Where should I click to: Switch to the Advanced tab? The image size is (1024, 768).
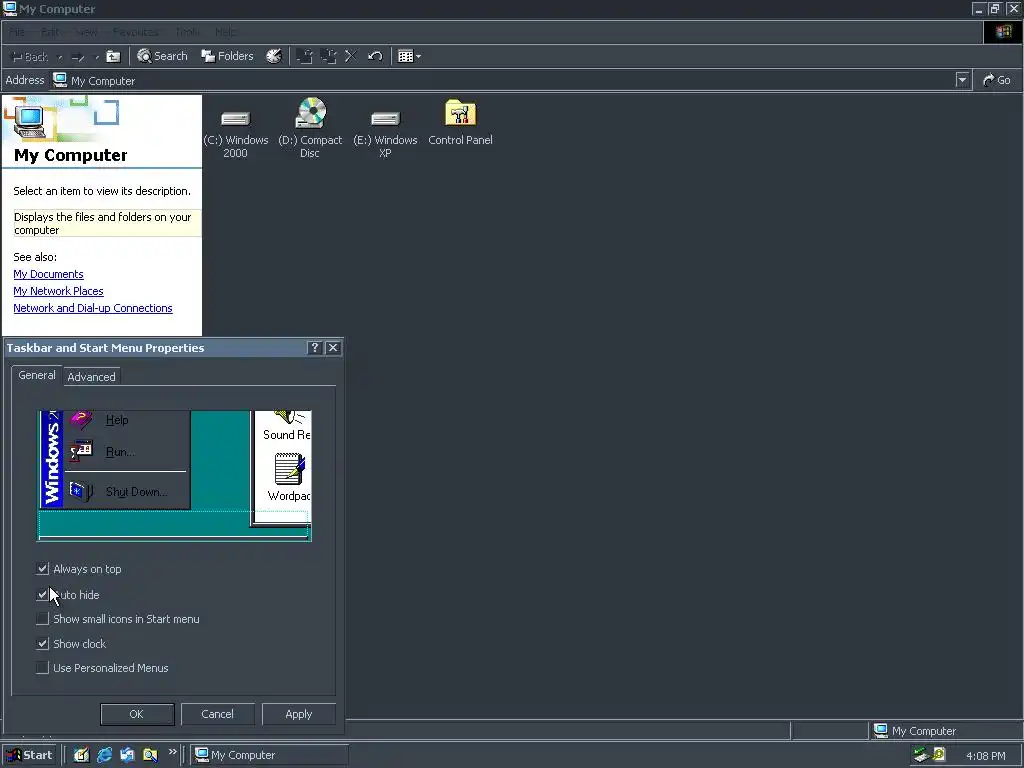(91, 377)
